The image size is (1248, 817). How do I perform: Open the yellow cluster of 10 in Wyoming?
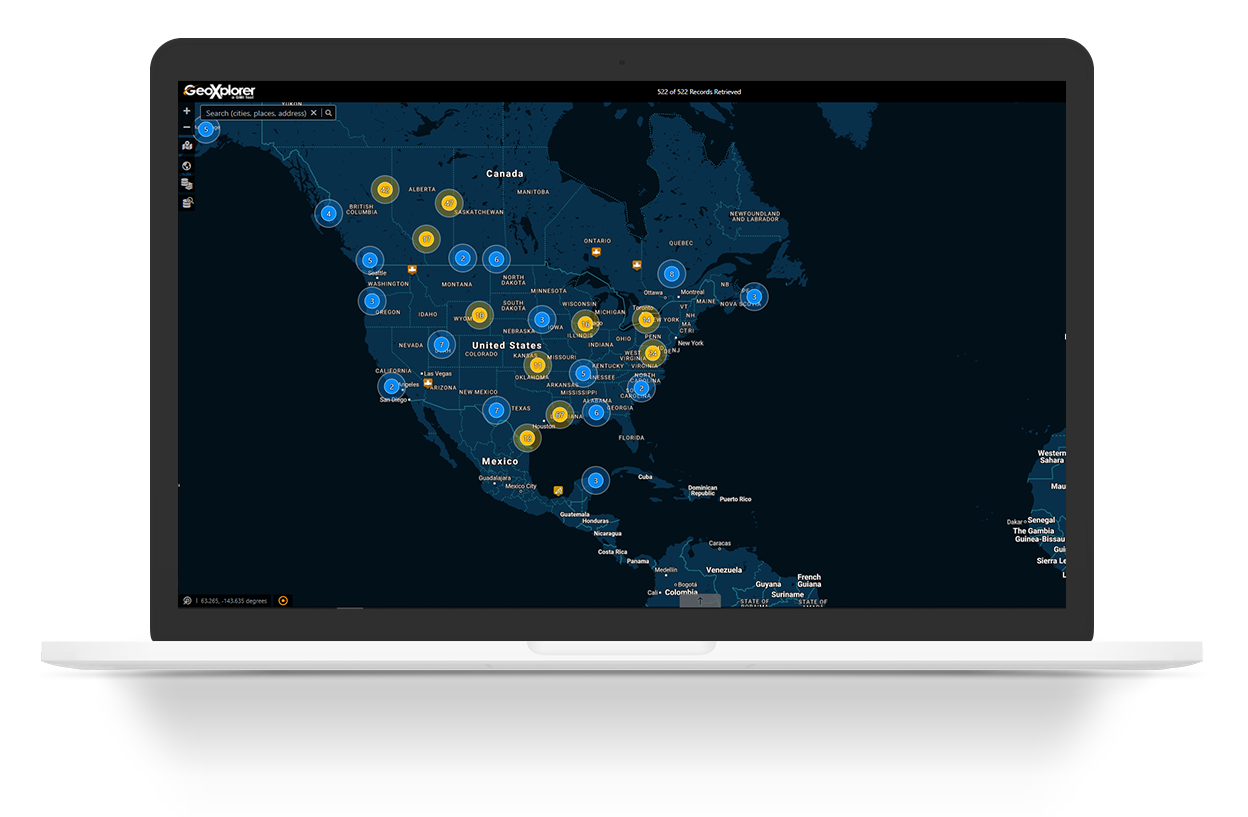pyautogui.click(x=479, y=315)
